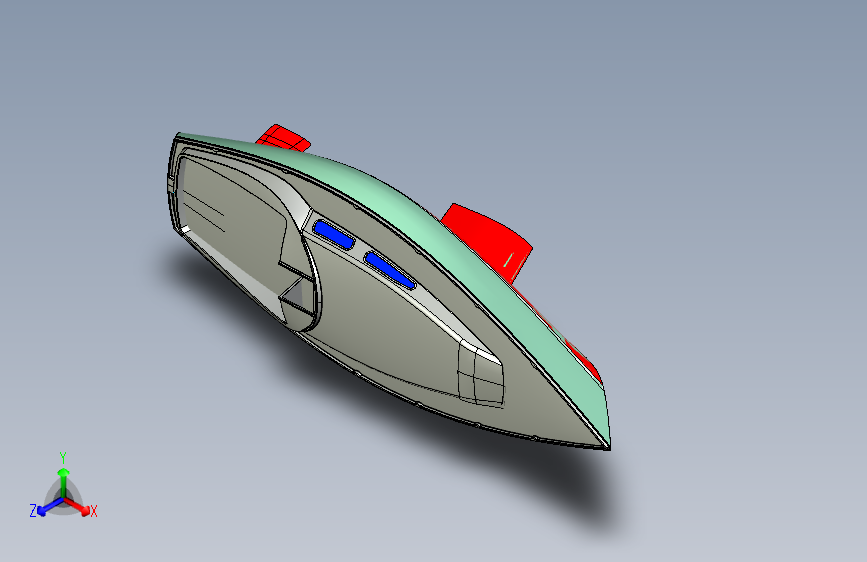Select the small red block at model top
Screen dimensions: 867x562
(x=286, y=137)
